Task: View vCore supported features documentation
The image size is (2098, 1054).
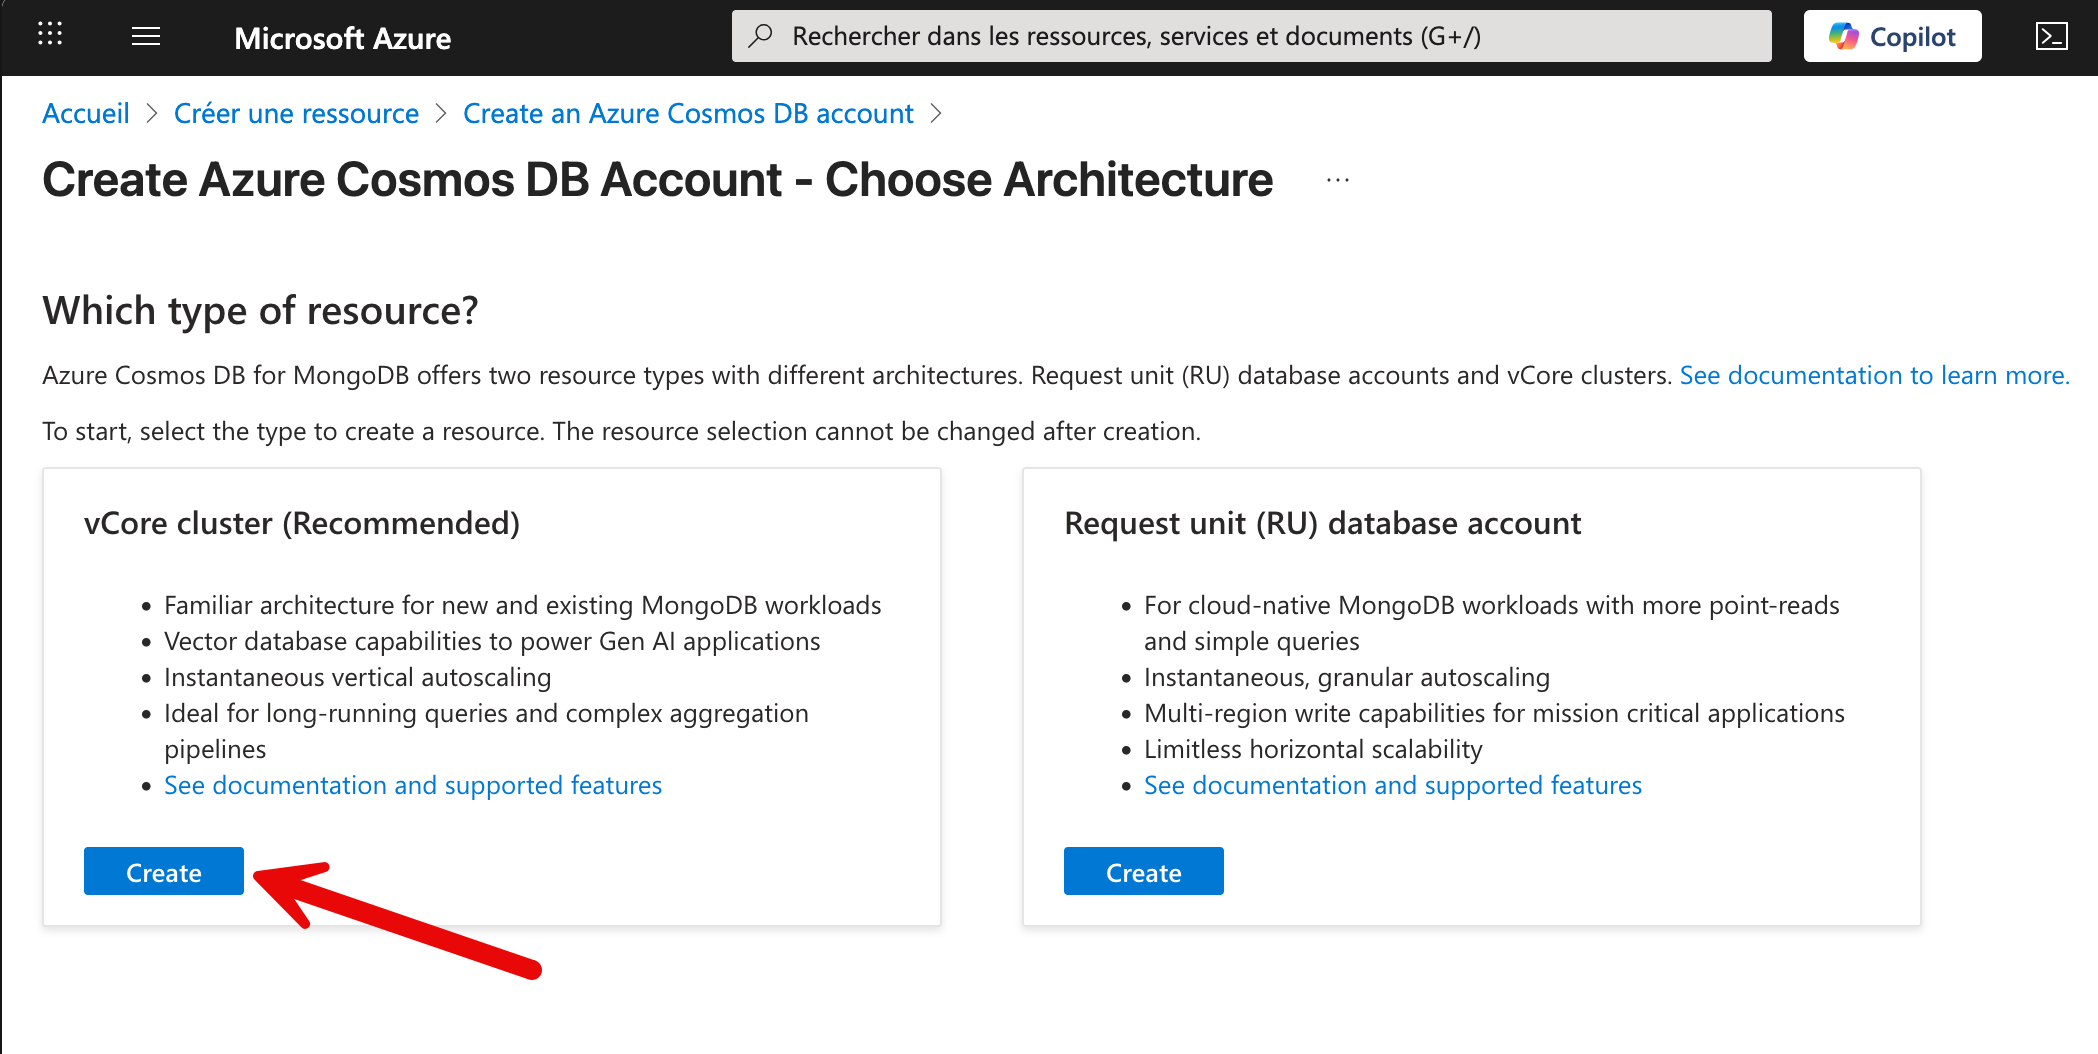Action: (412, 785)
